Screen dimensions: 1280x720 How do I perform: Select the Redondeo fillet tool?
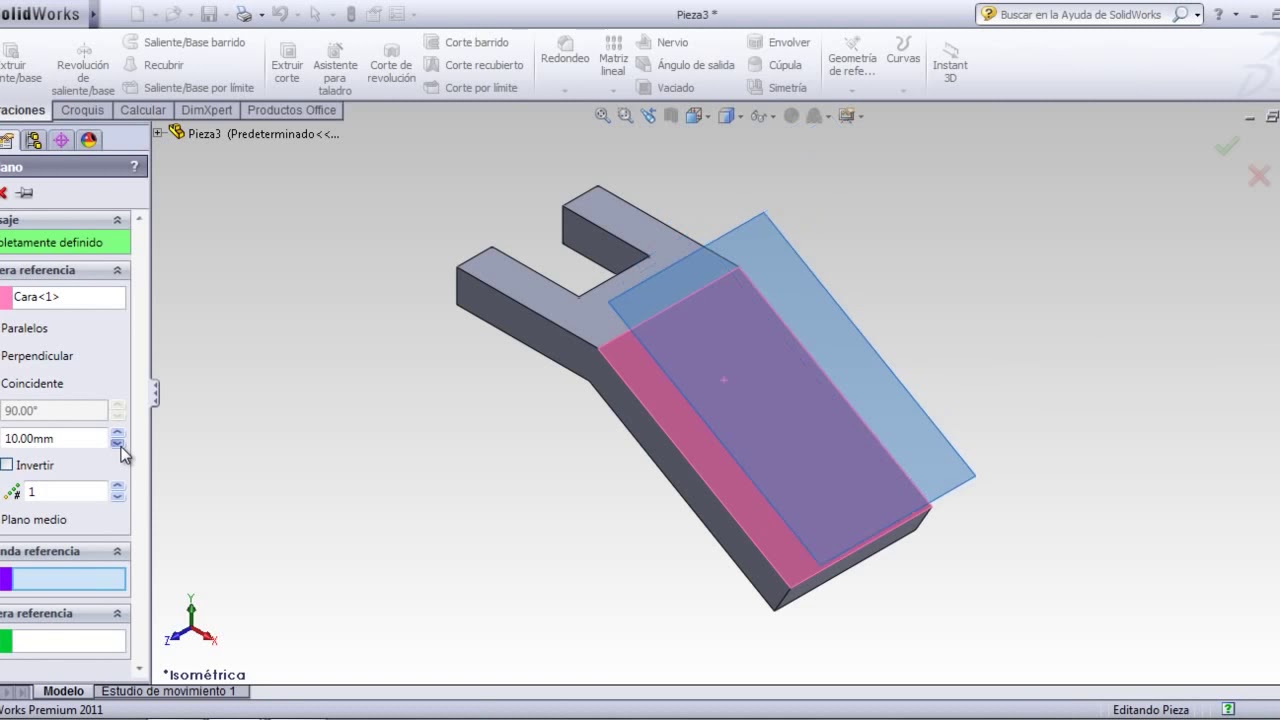(565, 50)
